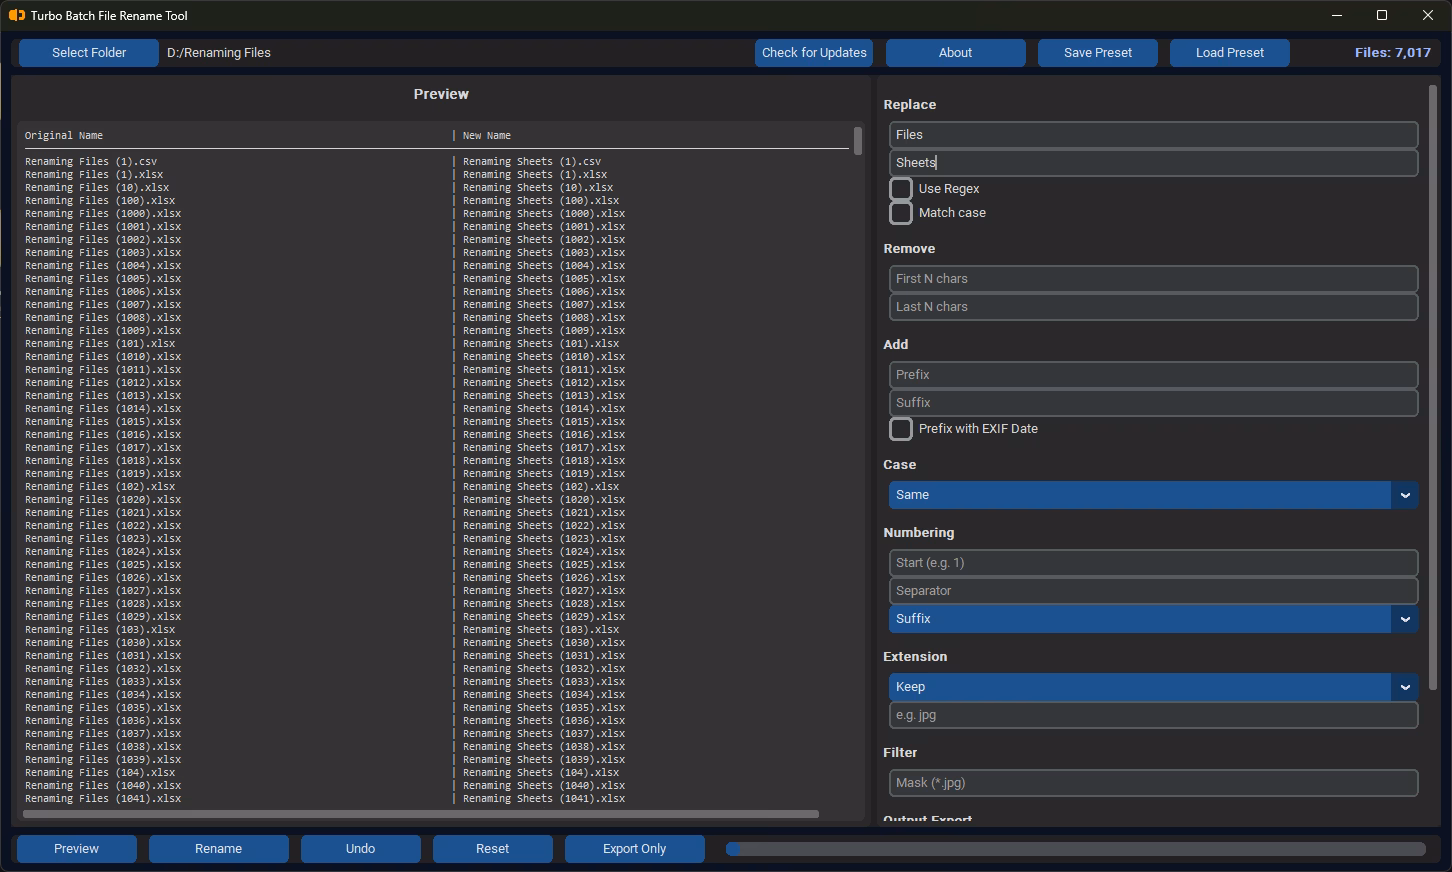Click the Reset button
Viewport: 1452px width, 872px height.
coord(493,849)
